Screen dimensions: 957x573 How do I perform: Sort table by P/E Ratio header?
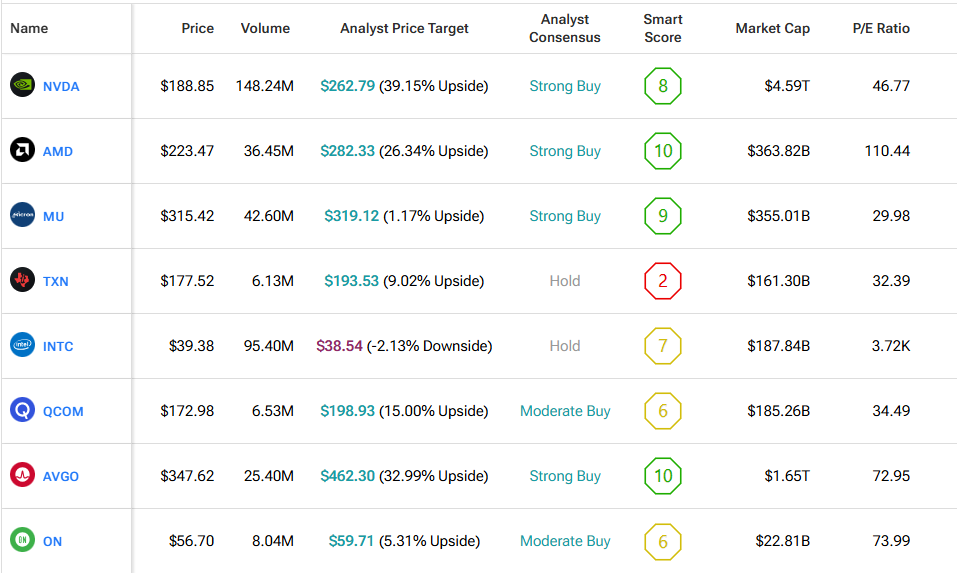coord(881,28)
